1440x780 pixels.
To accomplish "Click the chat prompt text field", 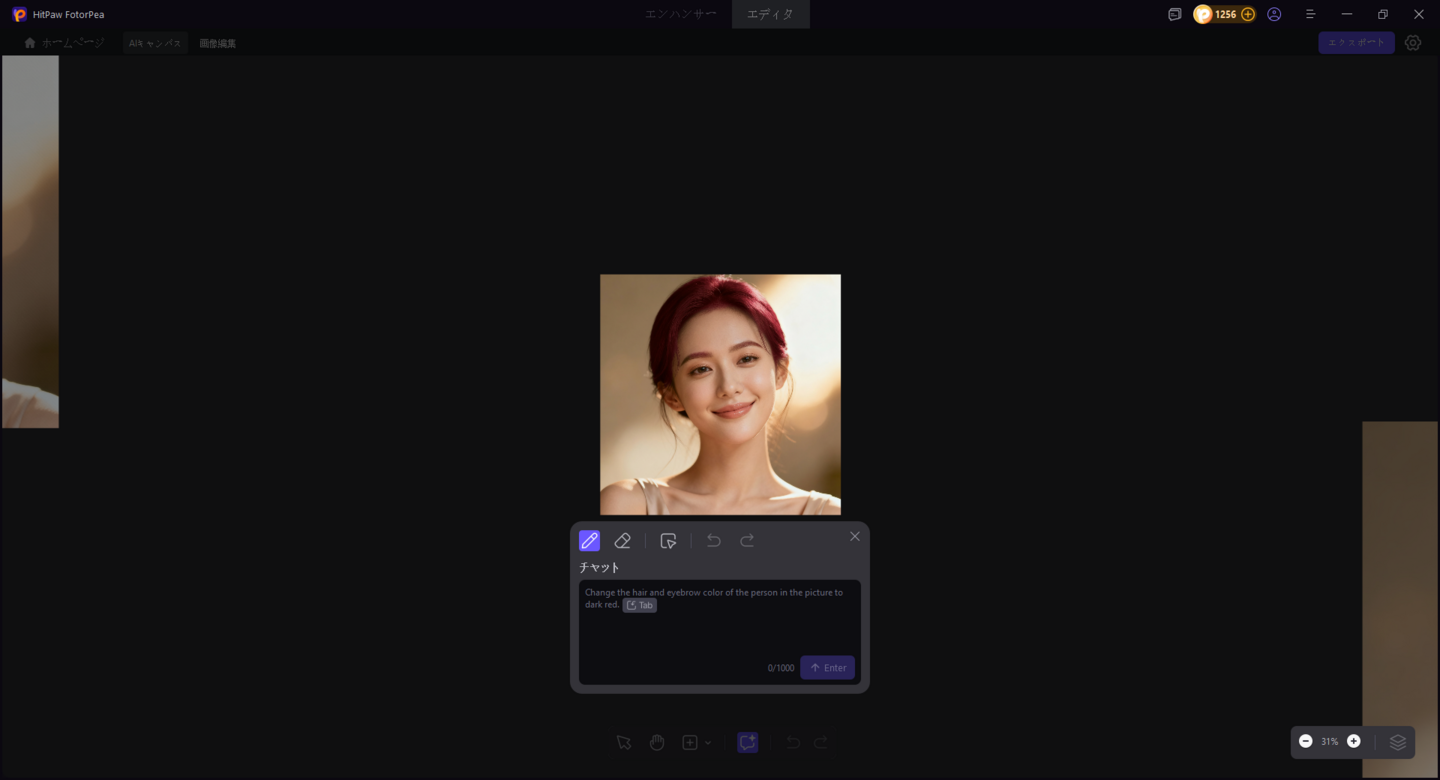I will [719, 630].
